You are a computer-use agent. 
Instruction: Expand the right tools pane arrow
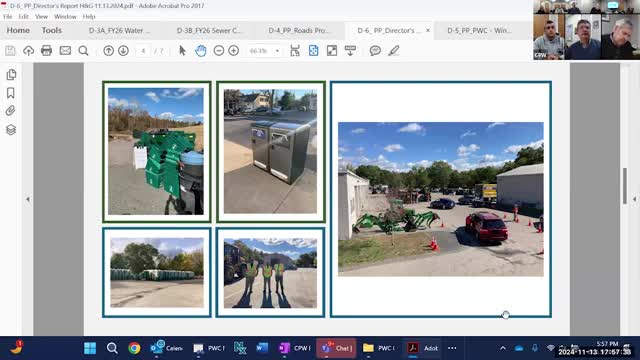635,199
